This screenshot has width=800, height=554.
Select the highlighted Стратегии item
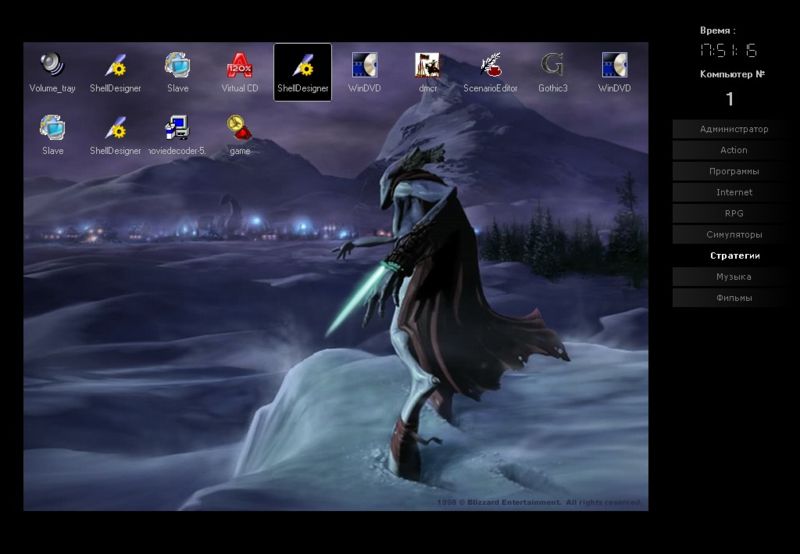click(x=734, y=256)
